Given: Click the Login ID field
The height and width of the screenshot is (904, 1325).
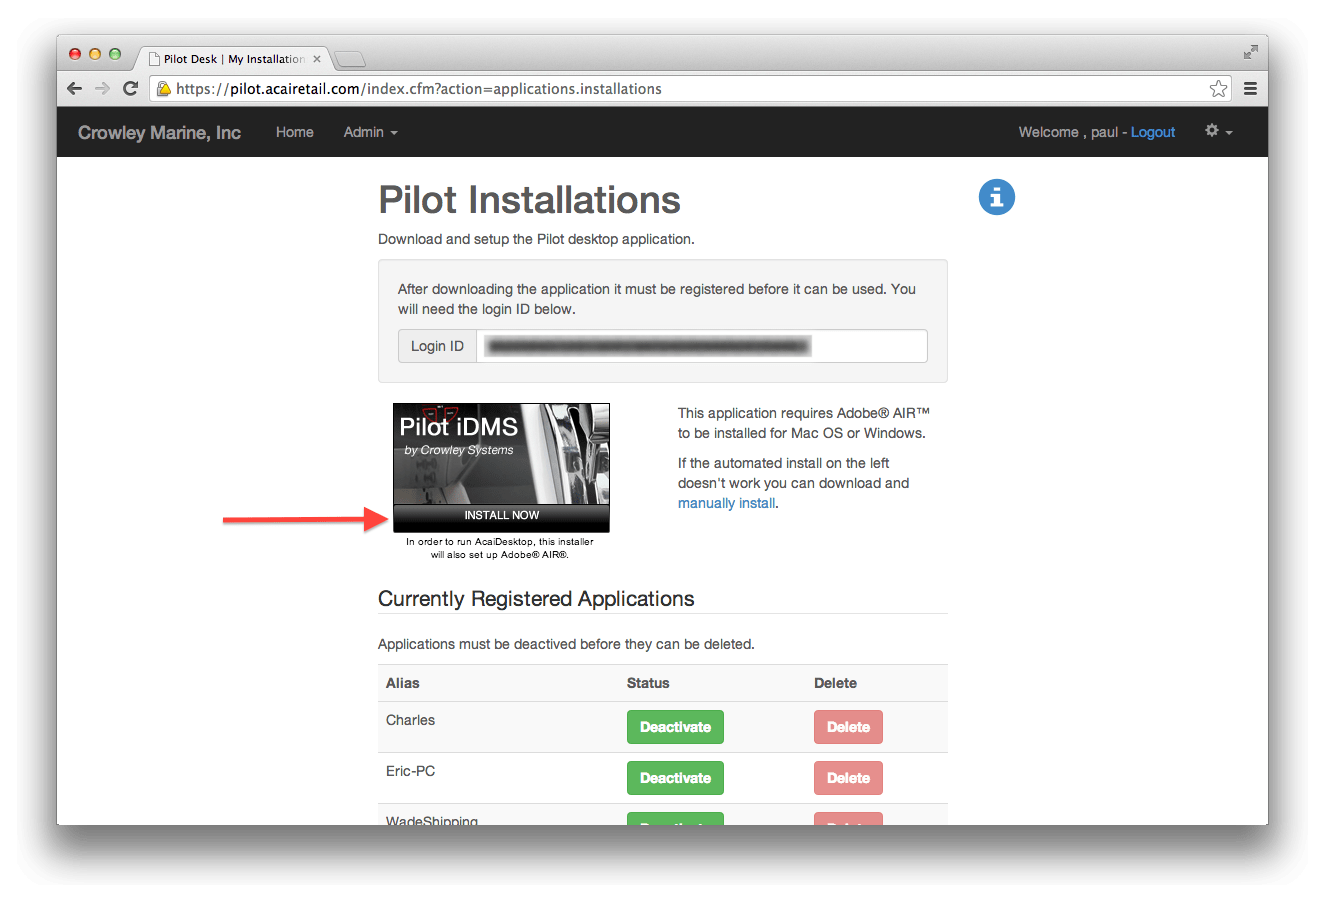Looking at the screenshot, I should [x=700, y=346].
